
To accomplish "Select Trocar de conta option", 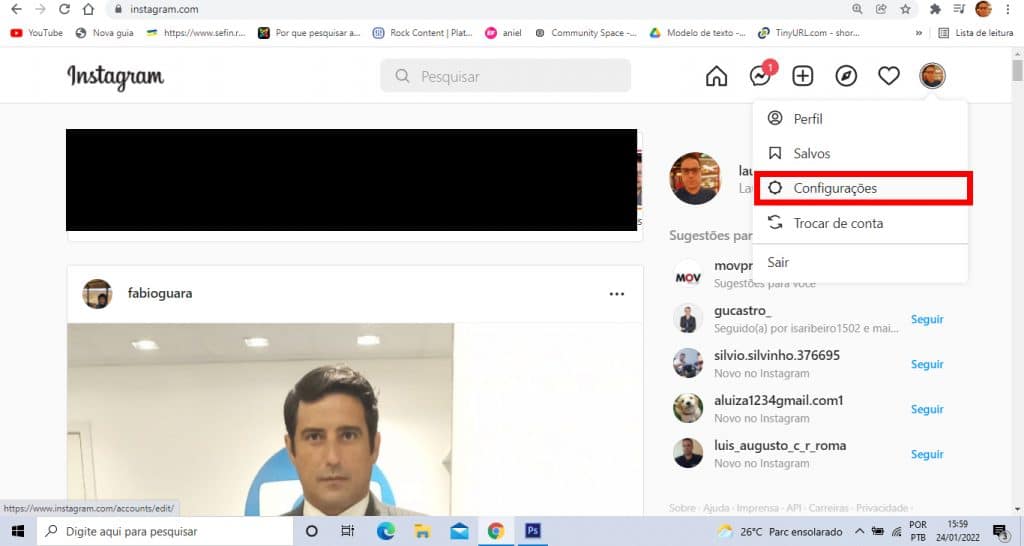I will click(x=860, y=223).
